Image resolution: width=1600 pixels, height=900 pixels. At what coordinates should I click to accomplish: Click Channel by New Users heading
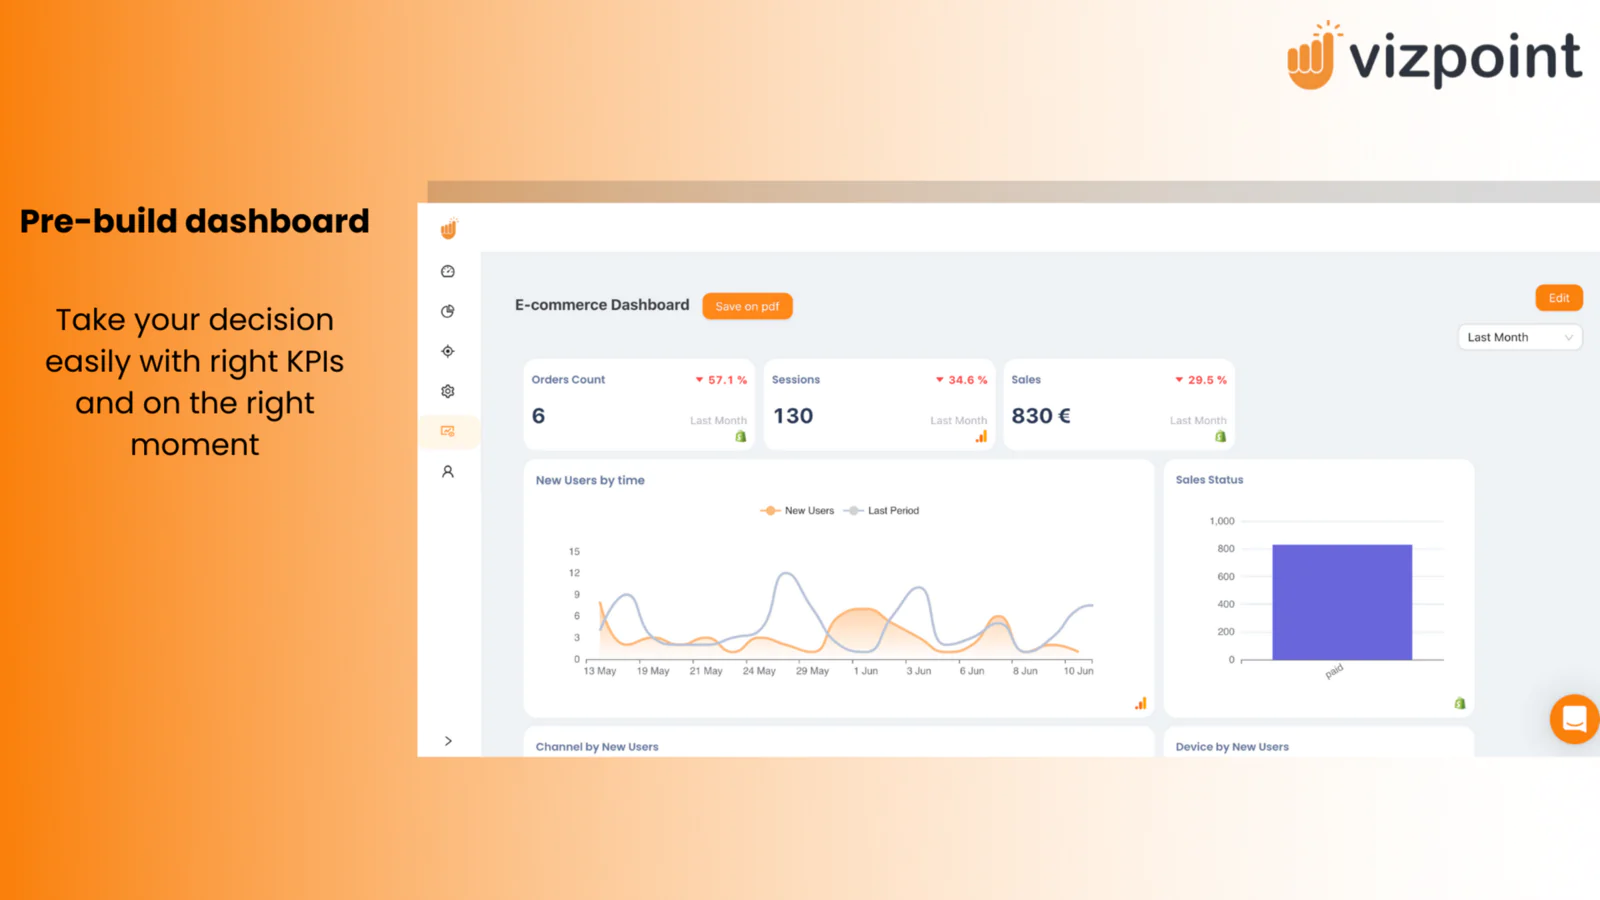click(597, 747)
